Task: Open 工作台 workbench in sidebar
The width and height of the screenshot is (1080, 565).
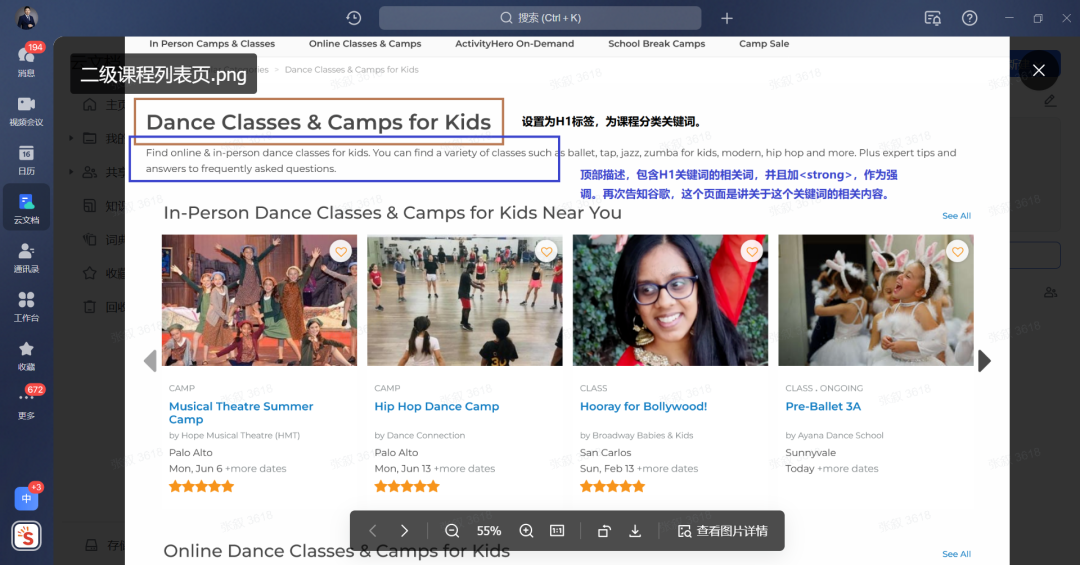Action: pyautogui.click(x=26, y=305)
